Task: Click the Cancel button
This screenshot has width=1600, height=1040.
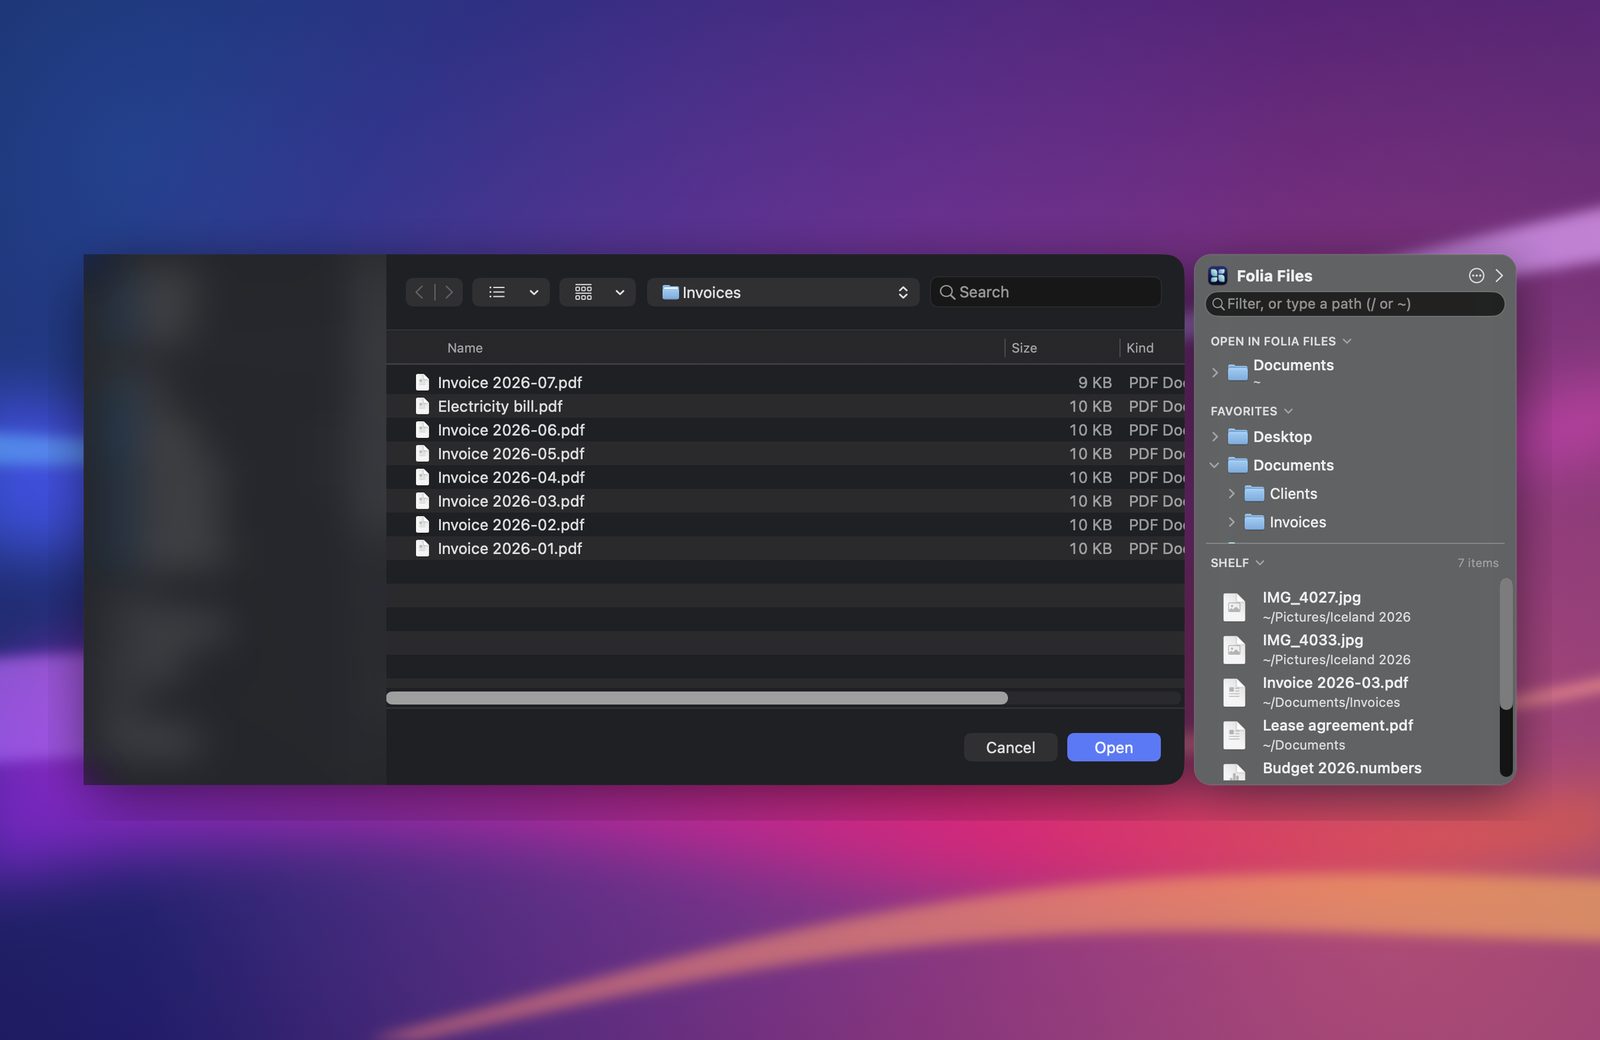Action: pos(1010,747)
